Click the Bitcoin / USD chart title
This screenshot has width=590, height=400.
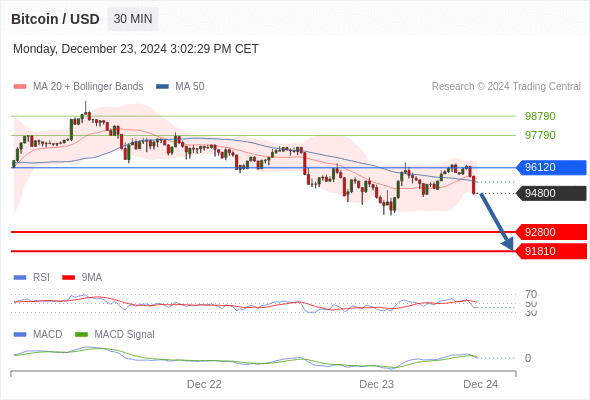tap(55, 19)
